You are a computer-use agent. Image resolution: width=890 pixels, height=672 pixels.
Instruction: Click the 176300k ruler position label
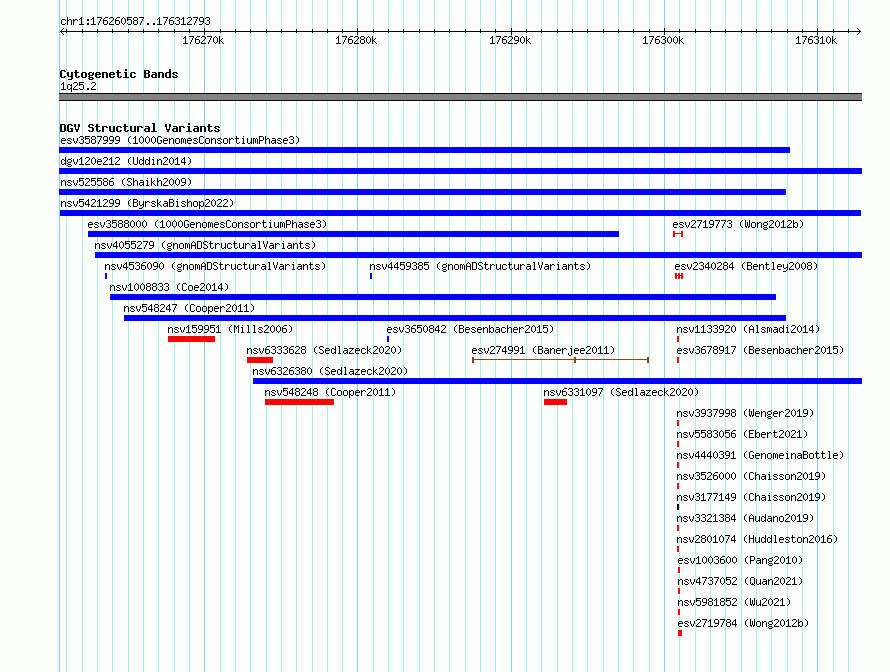[x=663, y=40]
